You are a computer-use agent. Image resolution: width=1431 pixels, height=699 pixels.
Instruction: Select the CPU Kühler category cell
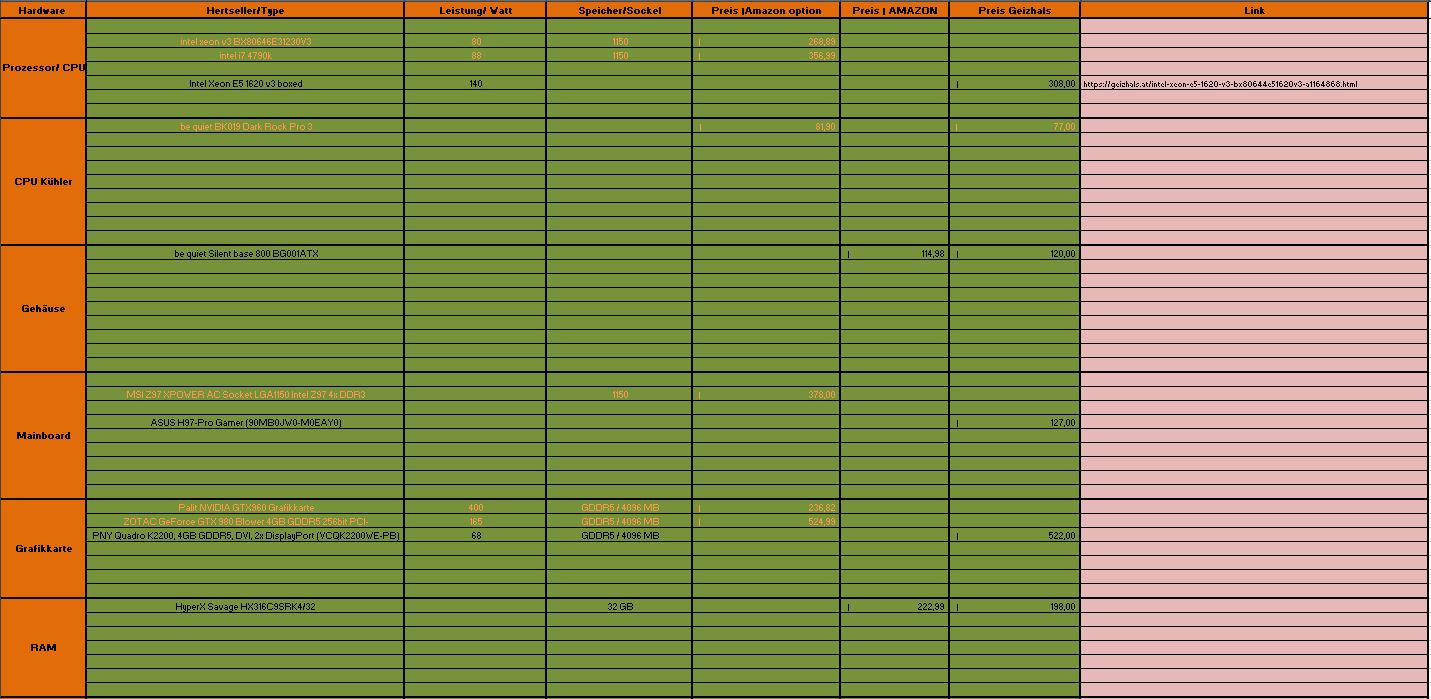click(43, 182)
